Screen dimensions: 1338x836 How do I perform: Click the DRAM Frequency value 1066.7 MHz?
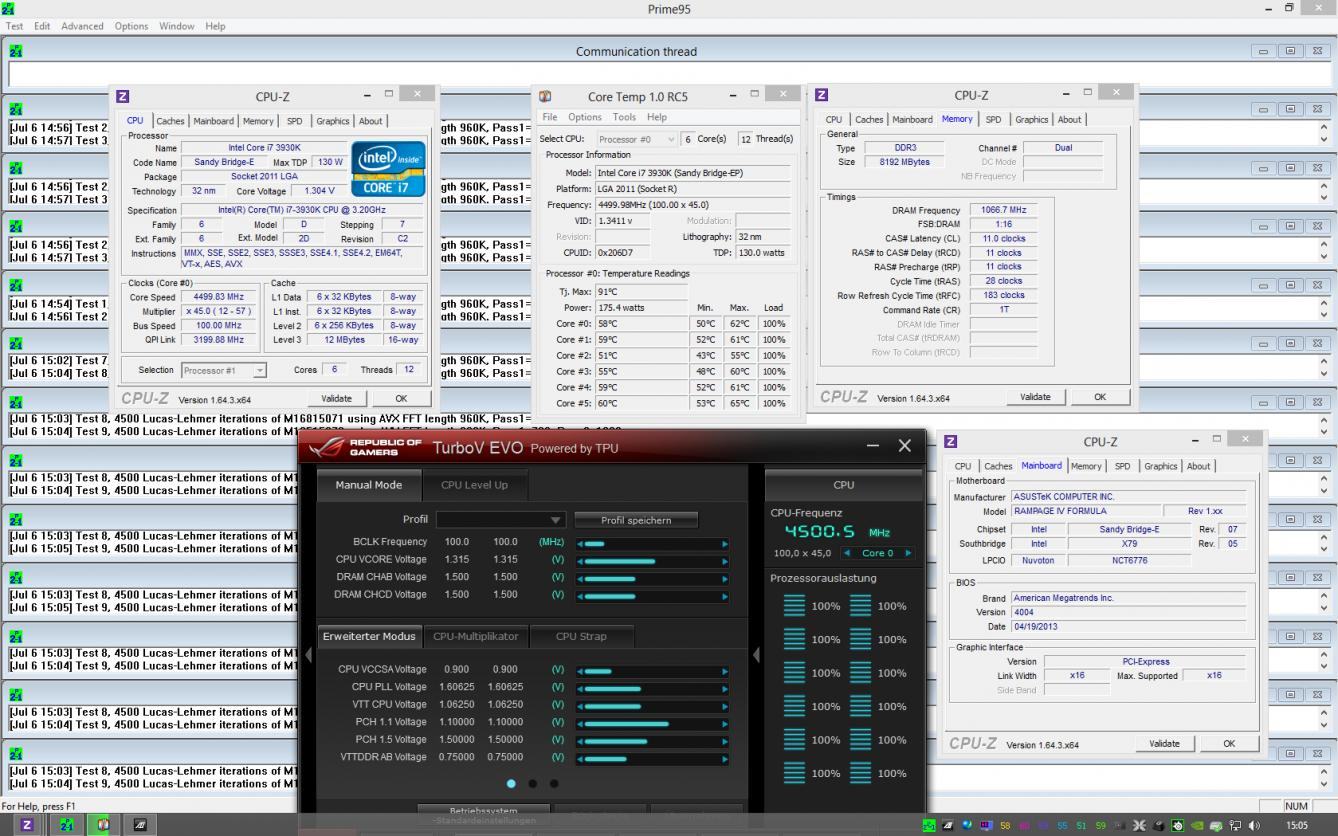[1004, 210]
